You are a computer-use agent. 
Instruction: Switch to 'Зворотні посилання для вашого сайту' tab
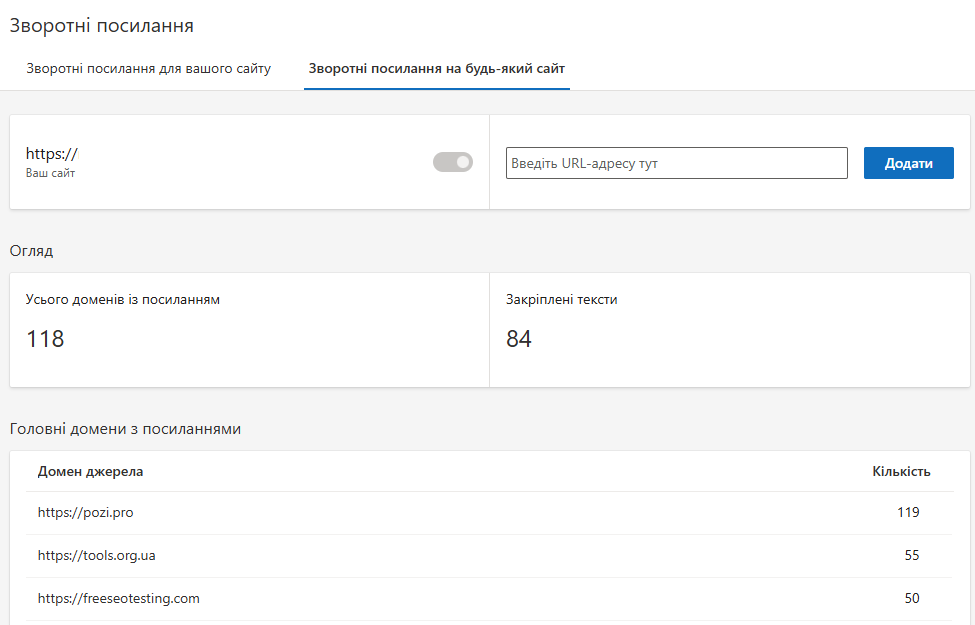click(148, 69)
